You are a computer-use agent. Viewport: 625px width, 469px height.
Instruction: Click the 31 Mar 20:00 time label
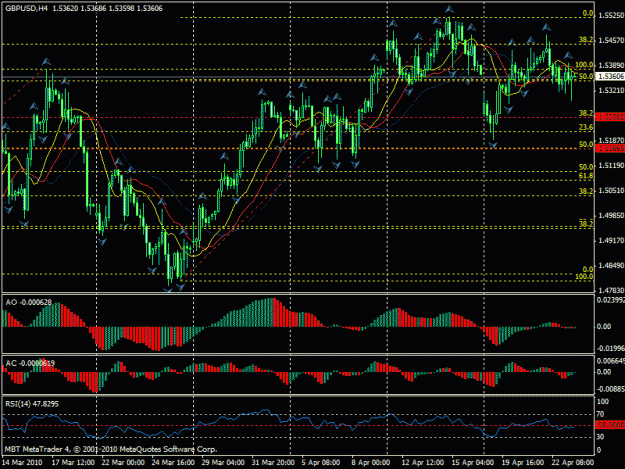tap(273, 463)
